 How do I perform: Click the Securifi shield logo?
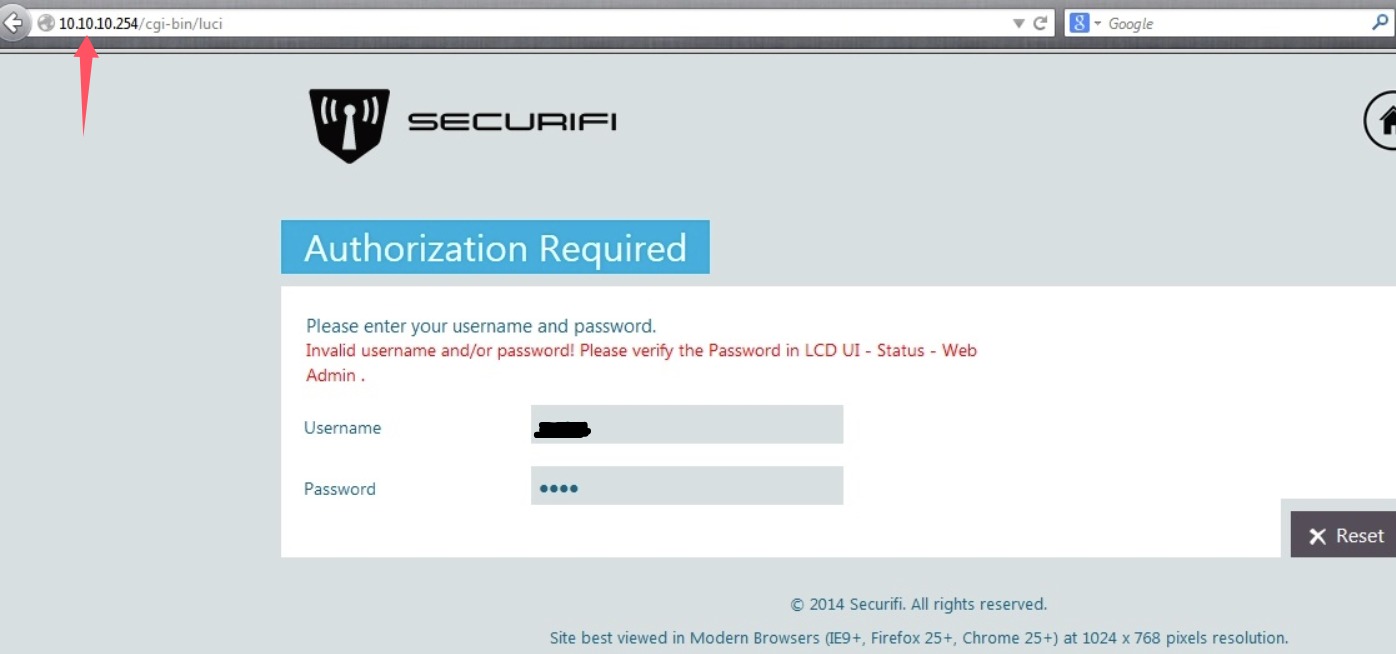click(x=348, y=125)
